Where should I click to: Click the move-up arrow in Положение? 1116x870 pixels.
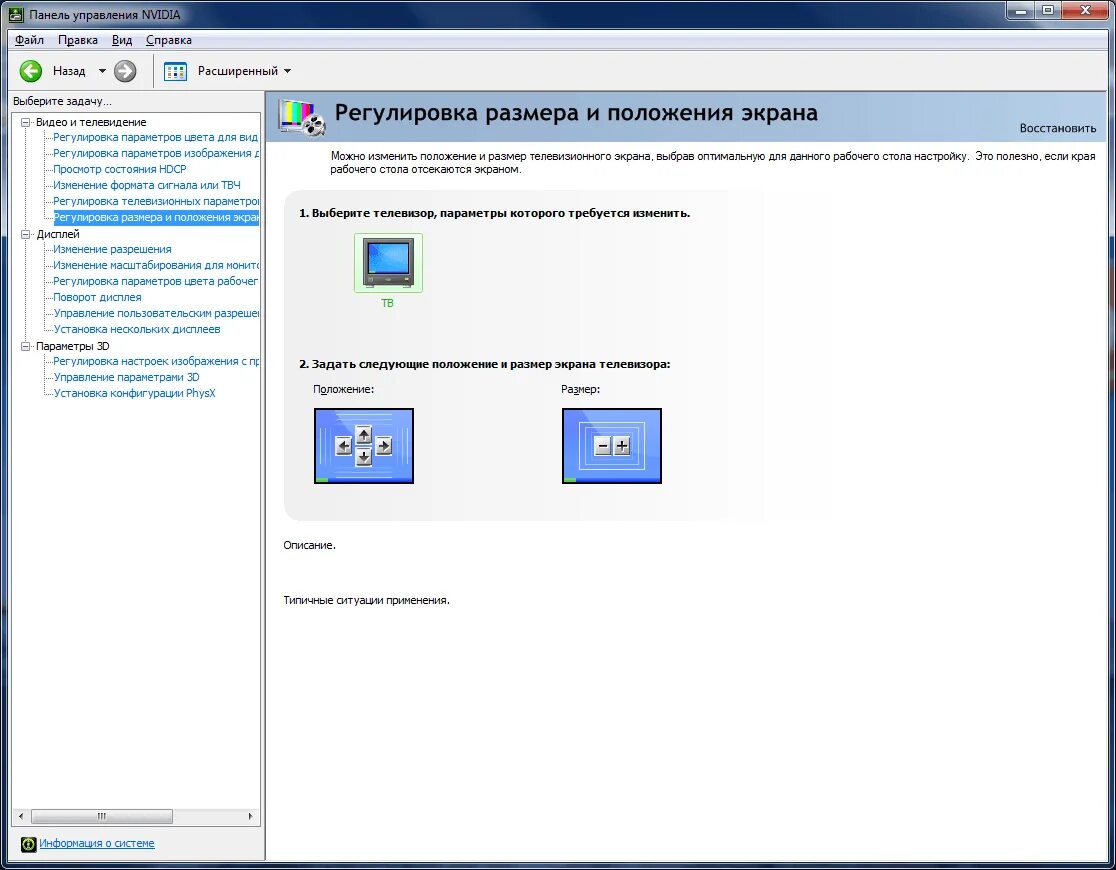pyautogui.click(x=364, y=434)
